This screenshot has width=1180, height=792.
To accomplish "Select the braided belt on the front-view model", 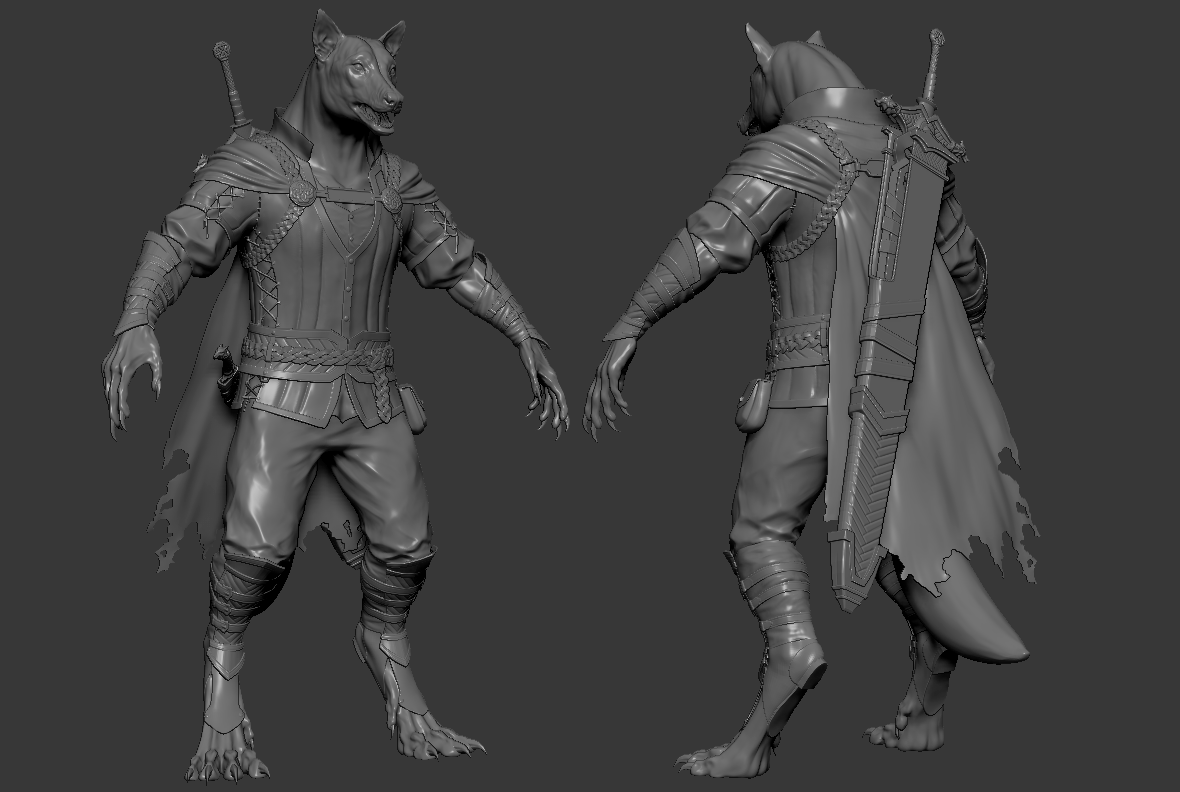I will click(316, 353).
